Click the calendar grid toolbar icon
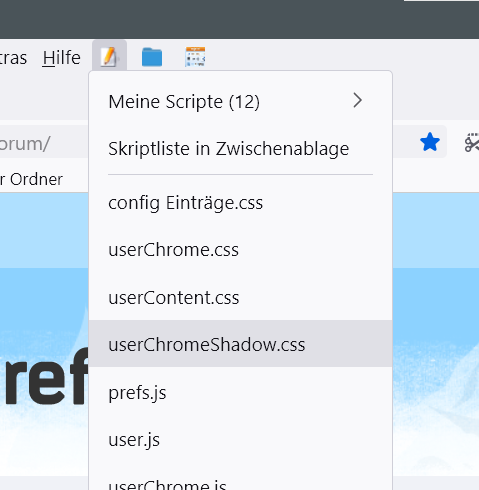Screen dimensions: 479x490 [x=195, y=57]
